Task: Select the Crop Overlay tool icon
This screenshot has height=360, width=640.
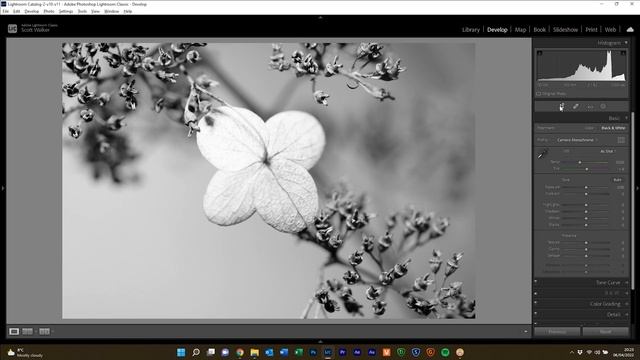Action: tap(562, 107)
